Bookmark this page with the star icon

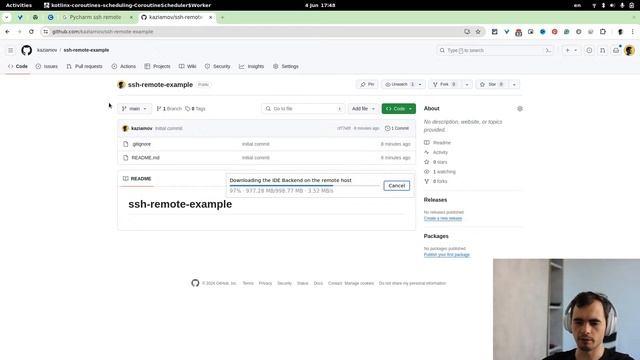(x=478, y=31)
